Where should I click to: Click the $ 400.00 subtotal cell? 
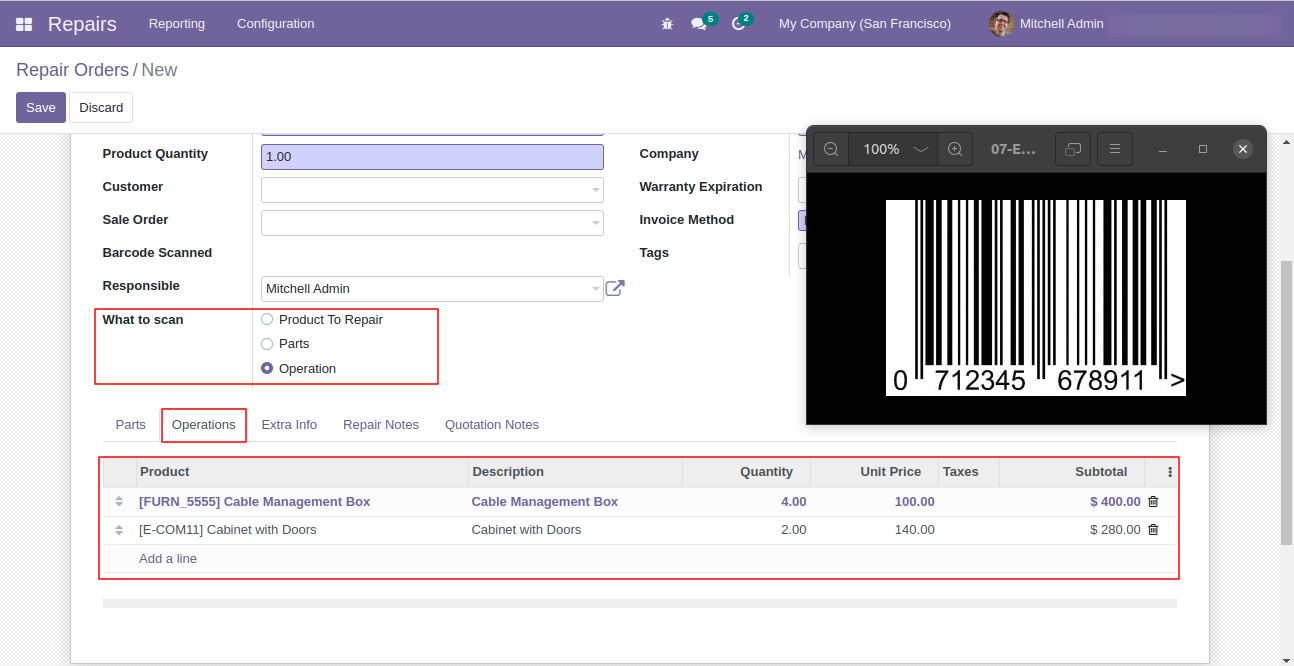(x=1072, y=502)
